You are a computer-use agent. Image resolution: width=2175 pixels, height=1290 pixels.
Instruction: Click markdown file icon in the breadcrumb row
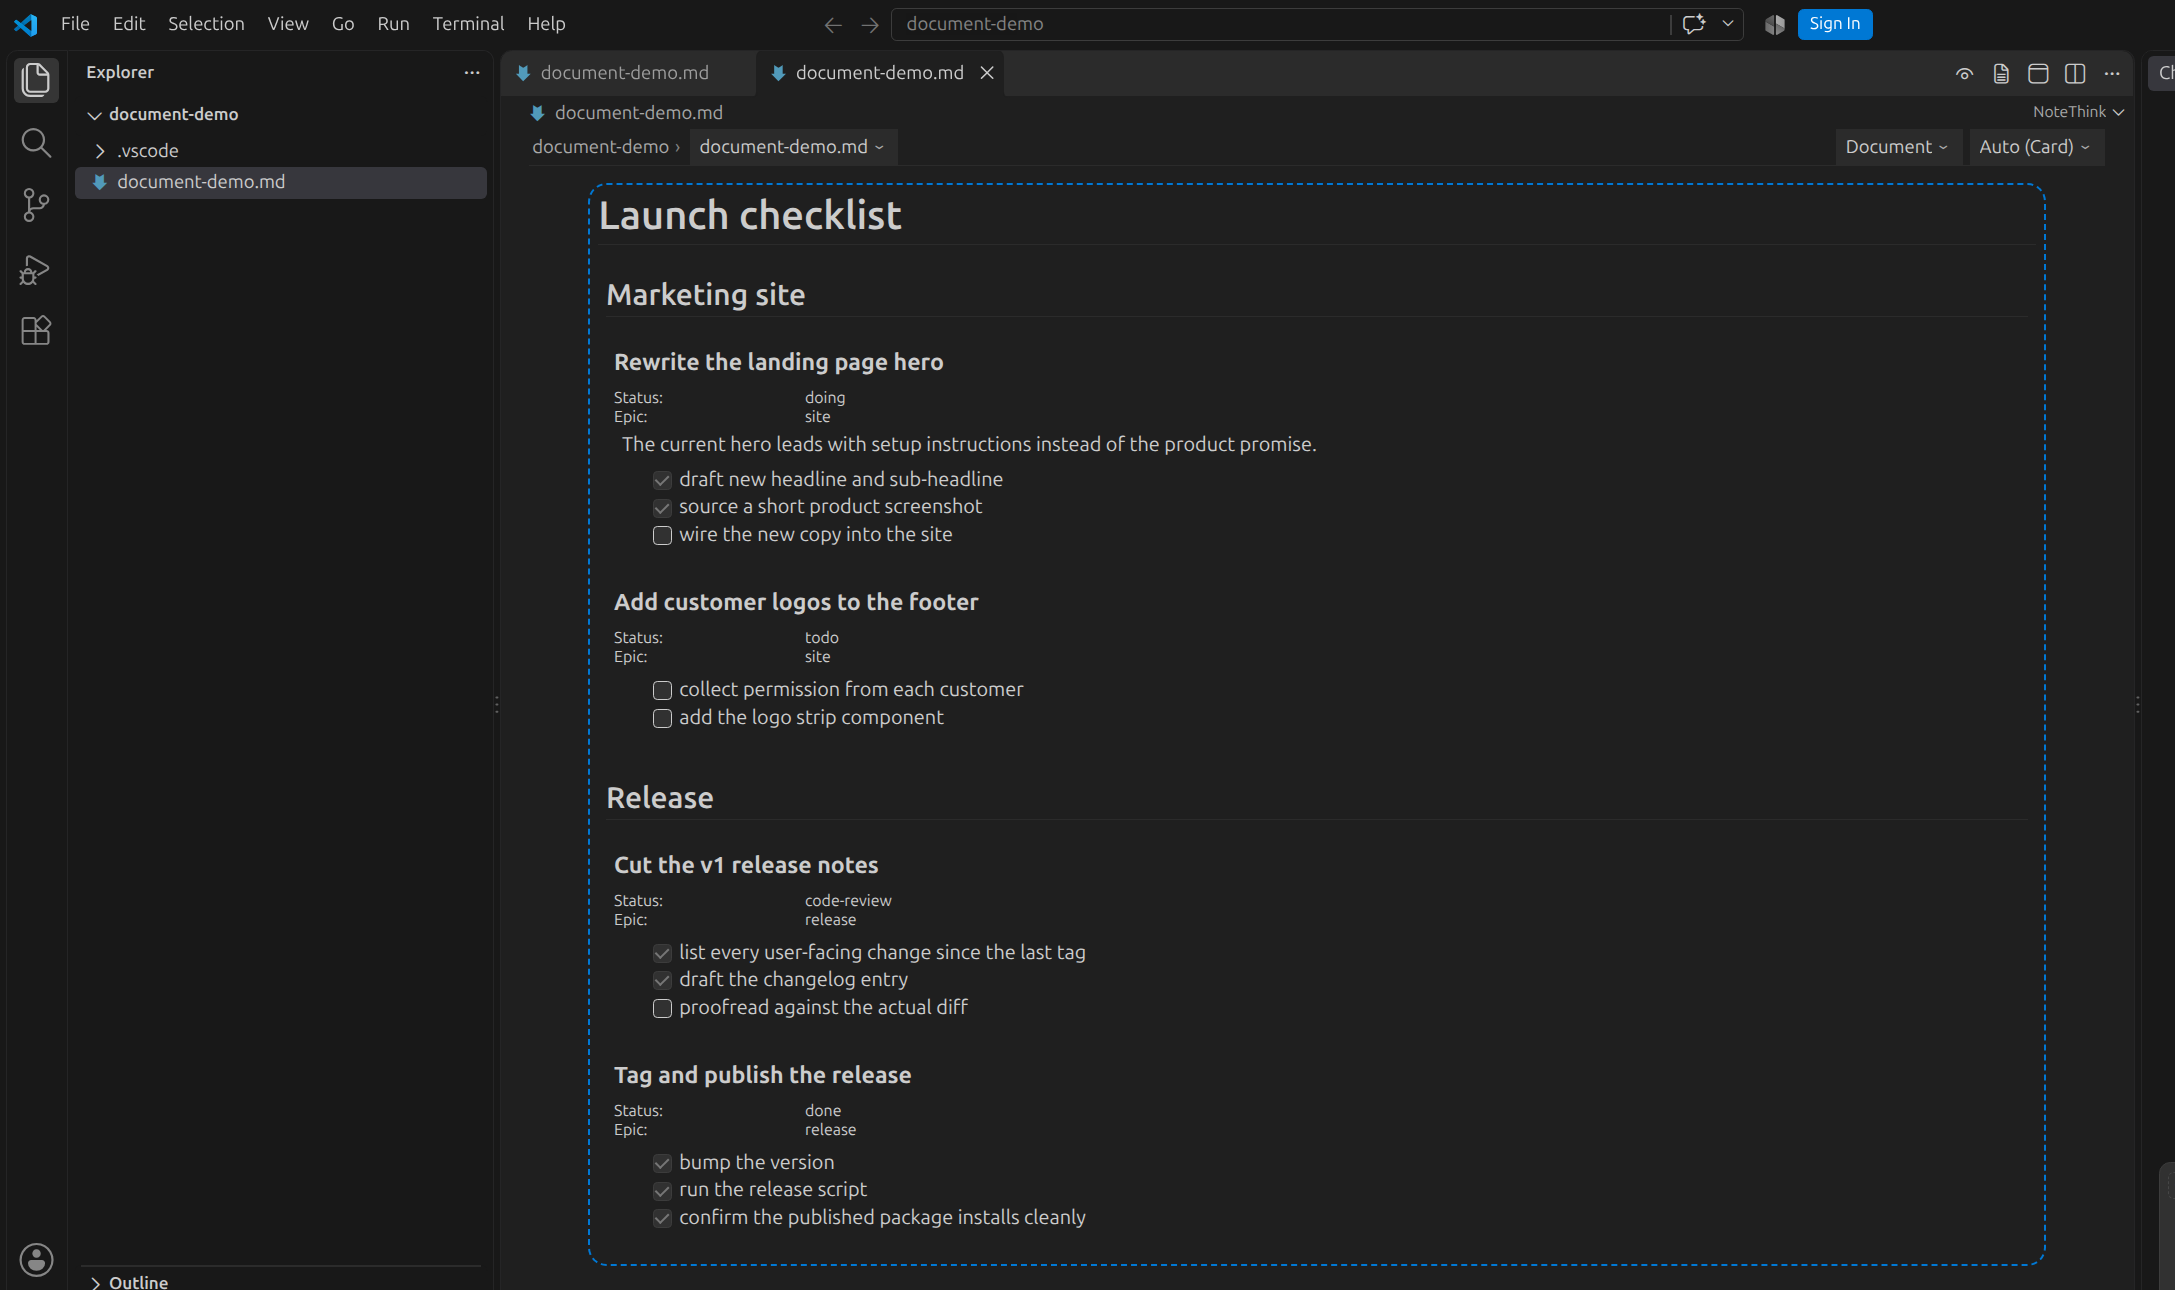click(x=538, y=113)
